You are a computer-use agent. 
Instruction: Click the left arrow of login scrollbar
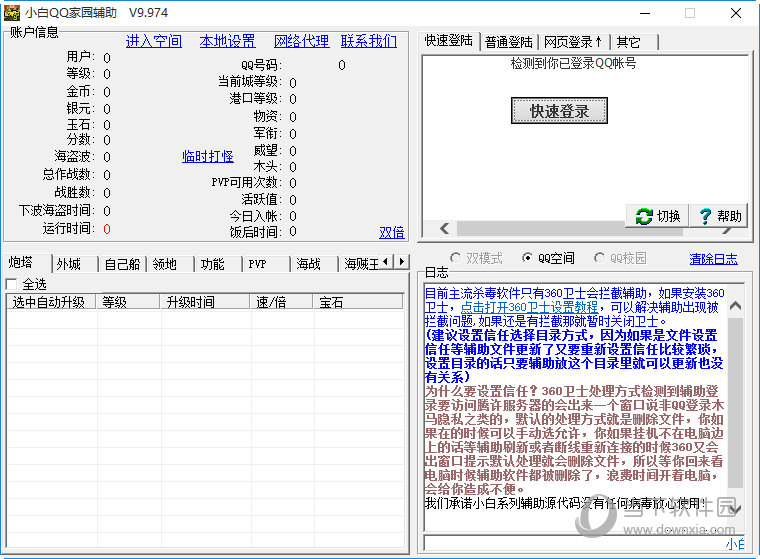[x=444, y=228]
